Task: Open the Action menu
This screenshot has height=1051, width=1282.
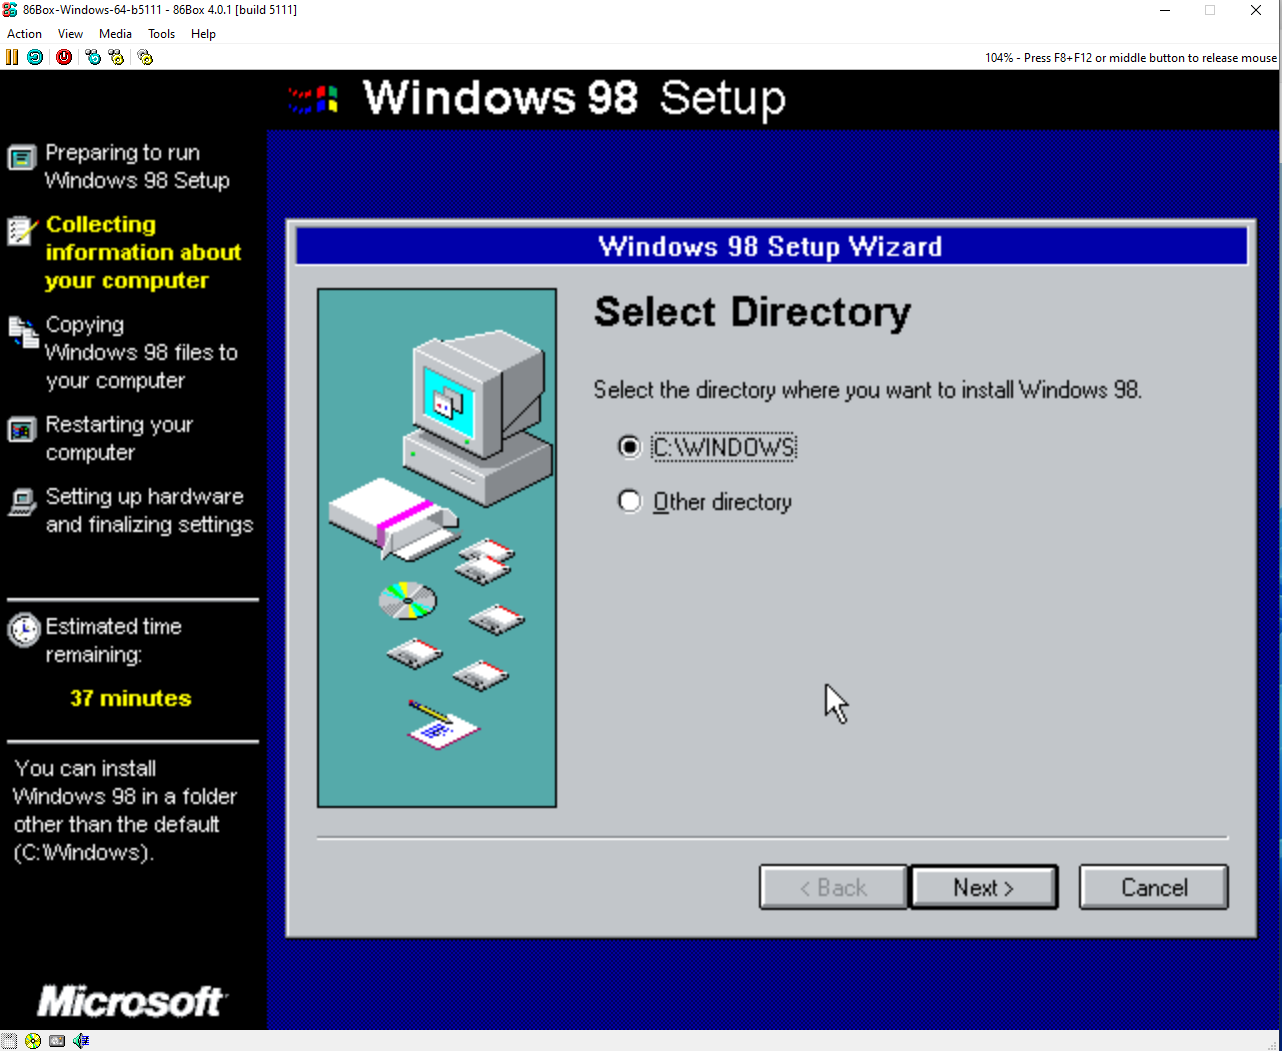Action: point(24,33)
